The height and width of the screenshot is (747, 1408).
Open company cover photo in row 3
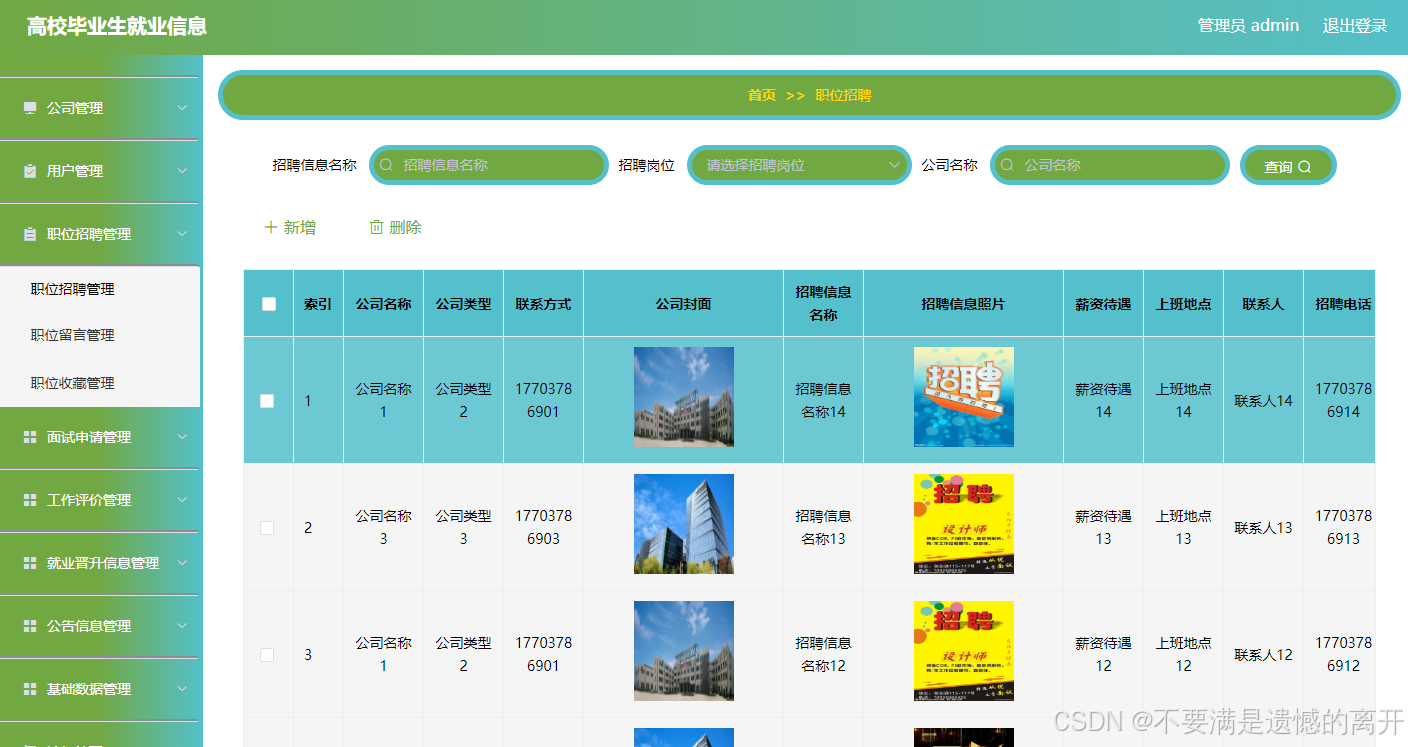coord(684,651)
